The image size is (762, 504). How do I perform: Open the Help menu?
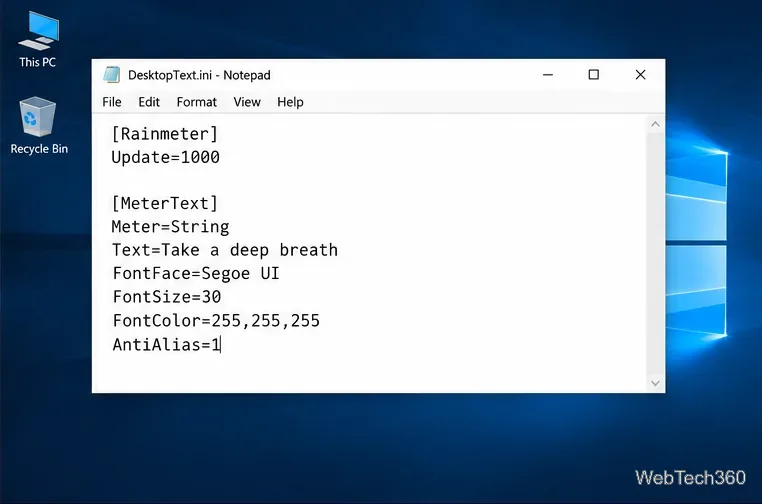coord(290,102)
